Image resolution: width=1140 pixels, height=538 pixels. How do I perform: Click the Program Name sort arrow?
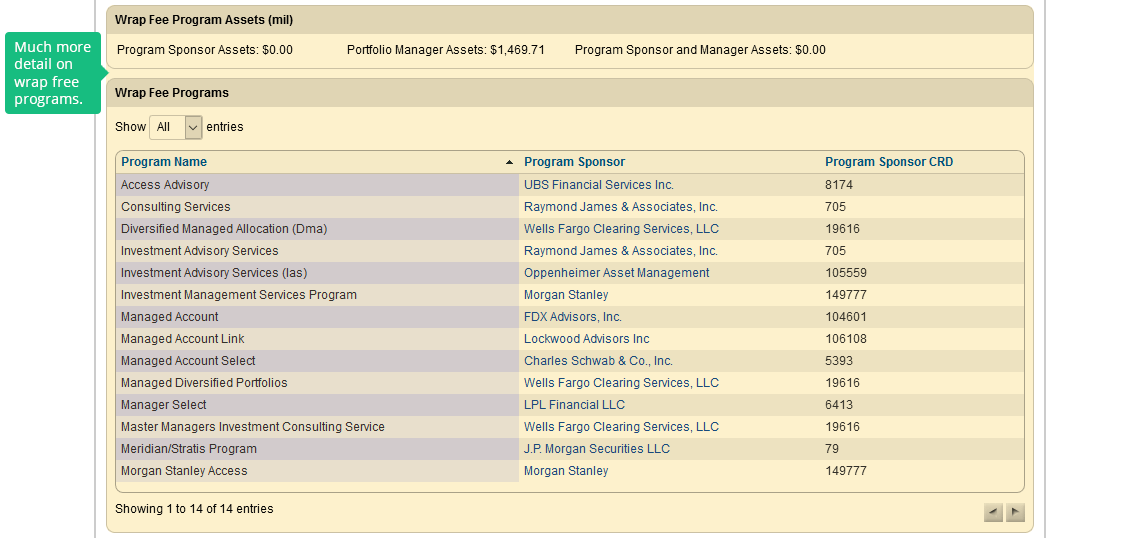click(509, 162)
